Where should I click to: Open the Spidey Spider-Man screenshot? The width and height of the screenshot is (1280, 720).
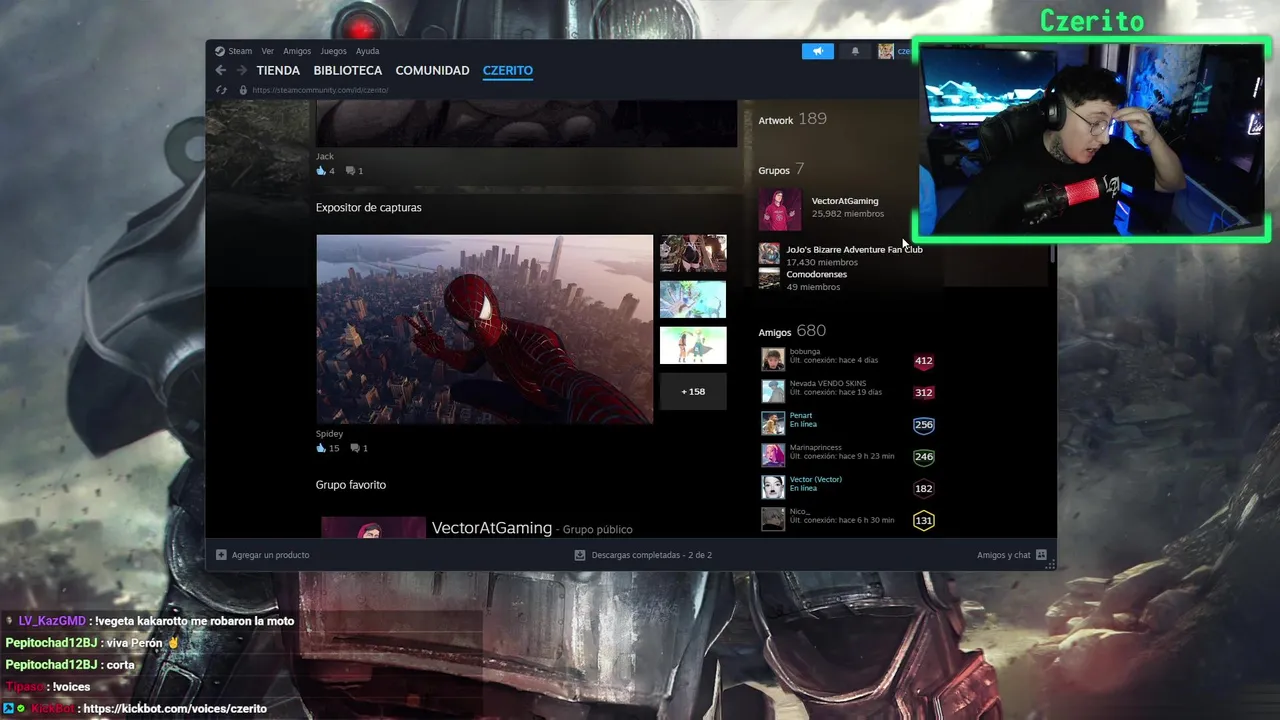pyautogui.click(x=484, y=329)
